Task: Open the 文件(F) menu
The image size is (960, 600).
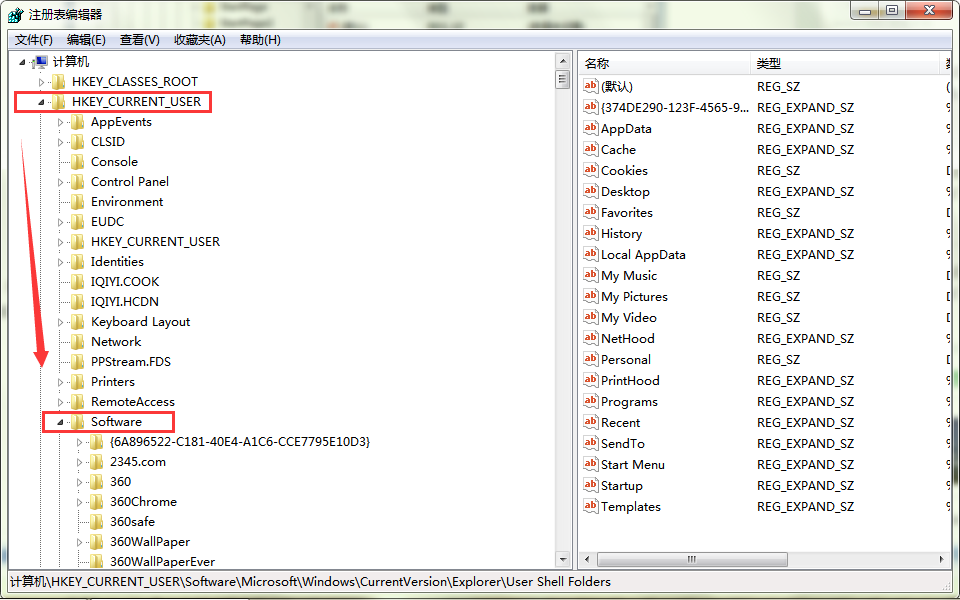Action: click(x=33, y=40)
